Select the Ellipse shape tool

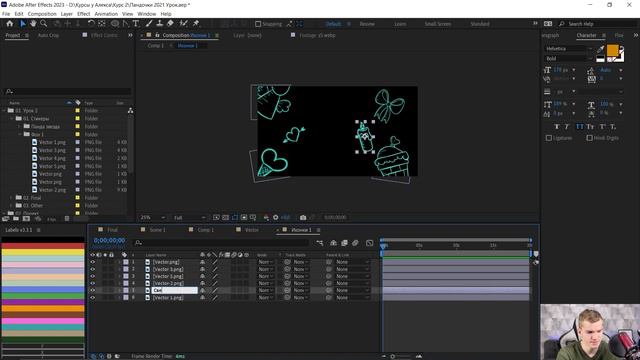click(x=115, y=24)
